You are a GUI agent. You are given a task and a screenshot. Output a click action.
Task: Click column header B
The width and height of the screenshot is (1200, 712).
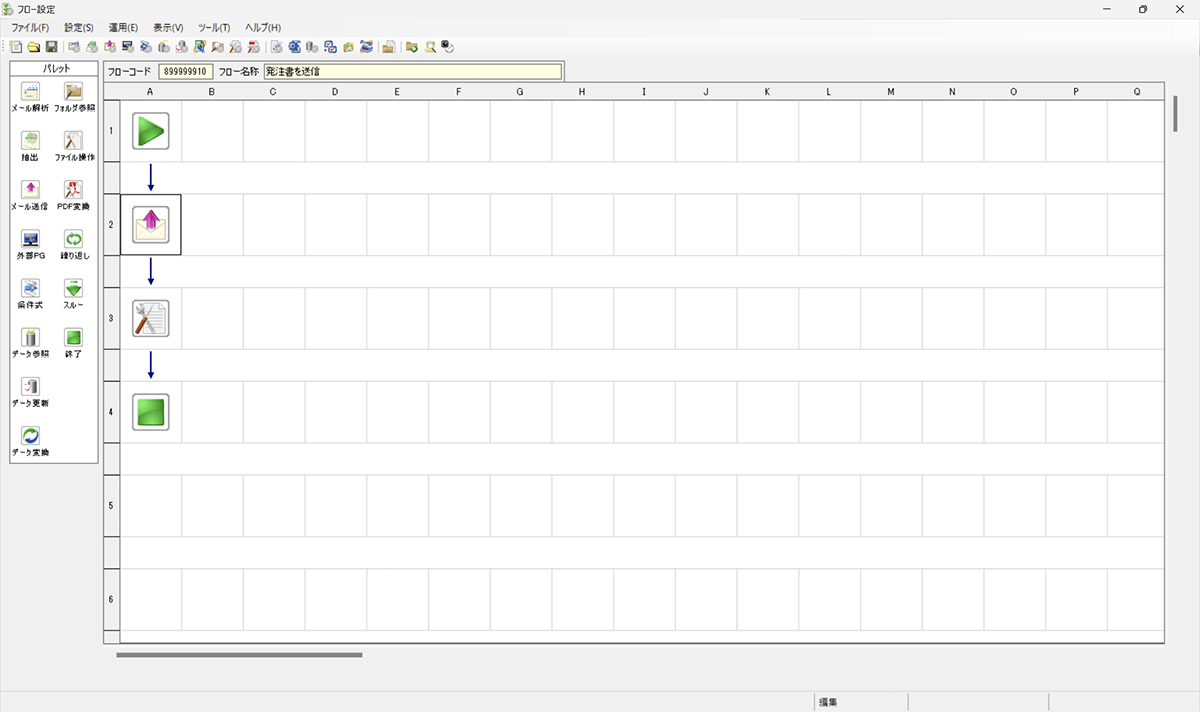[x=212, y=91]
